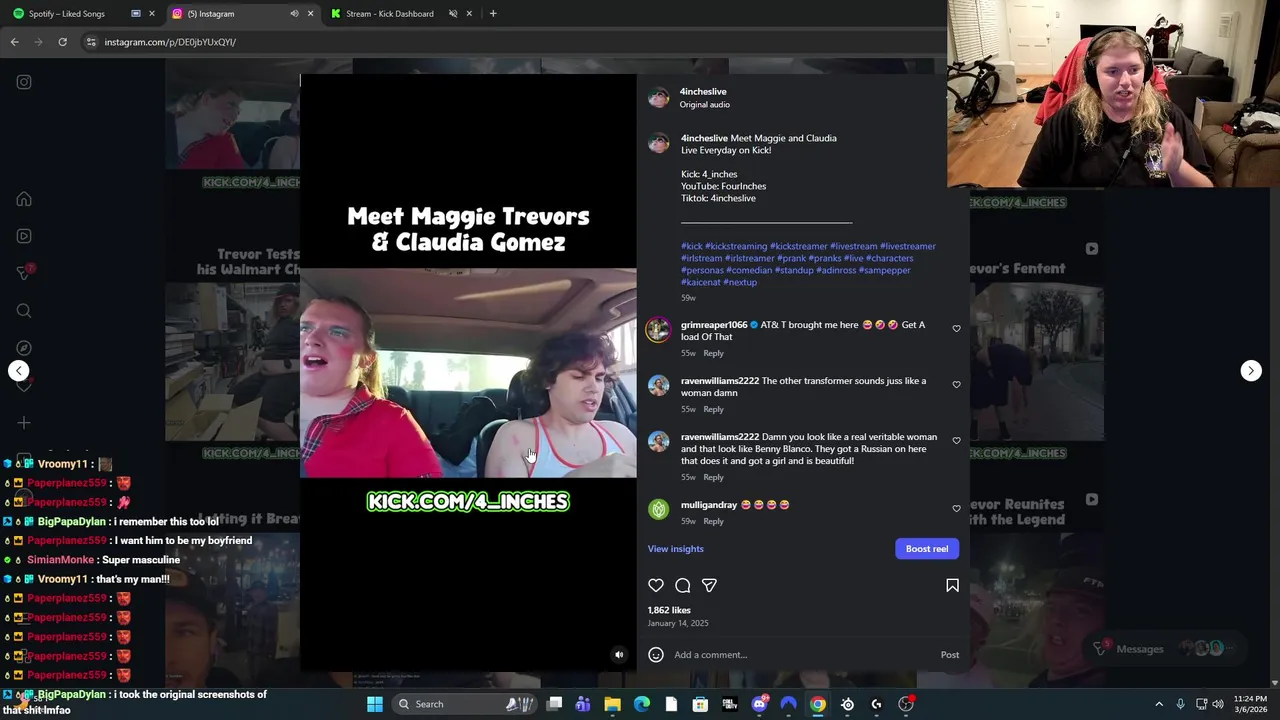
Task: Open Microsoft Edge from taskbar
Action: (642, 704)
